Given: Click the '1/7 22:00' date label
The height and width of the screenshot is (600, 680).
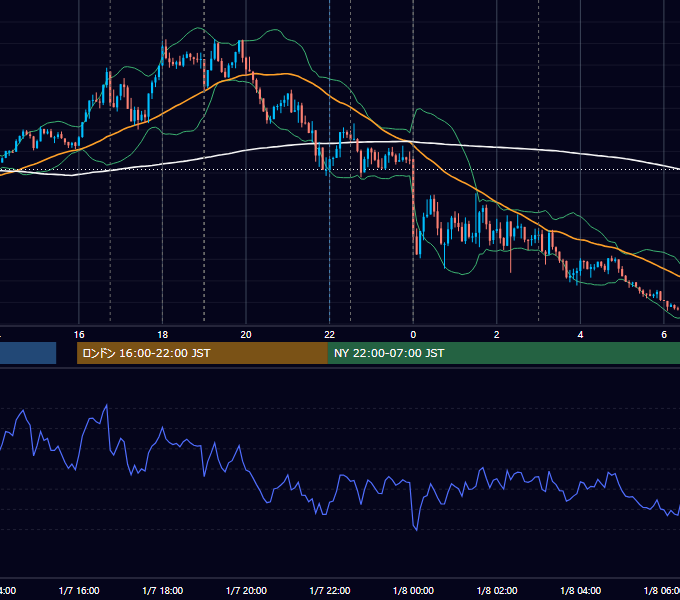Looking at the screenshot, I should (x=330, y=590).
